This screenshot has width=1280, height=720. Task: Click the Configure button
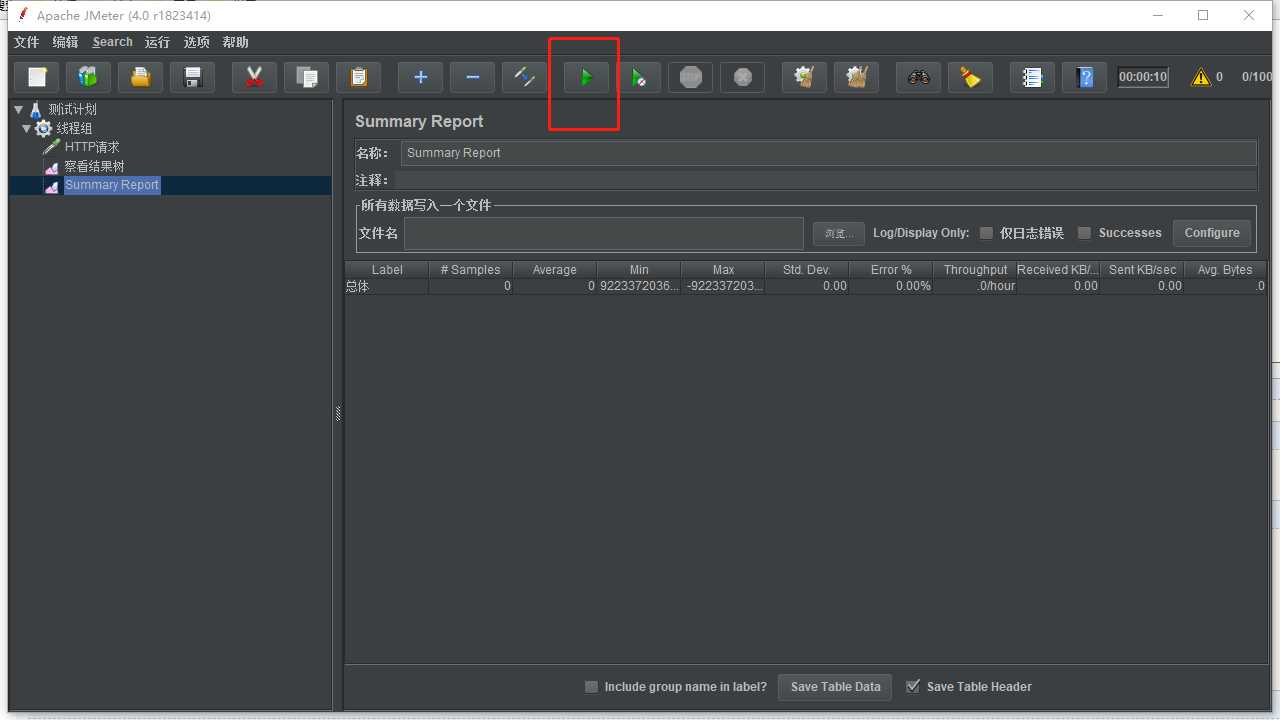click(1212, 233)
